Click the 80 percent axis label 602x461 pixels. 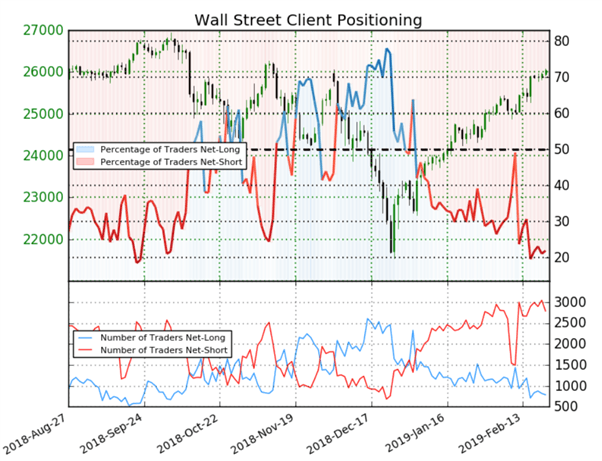click(x=562, y=41)
